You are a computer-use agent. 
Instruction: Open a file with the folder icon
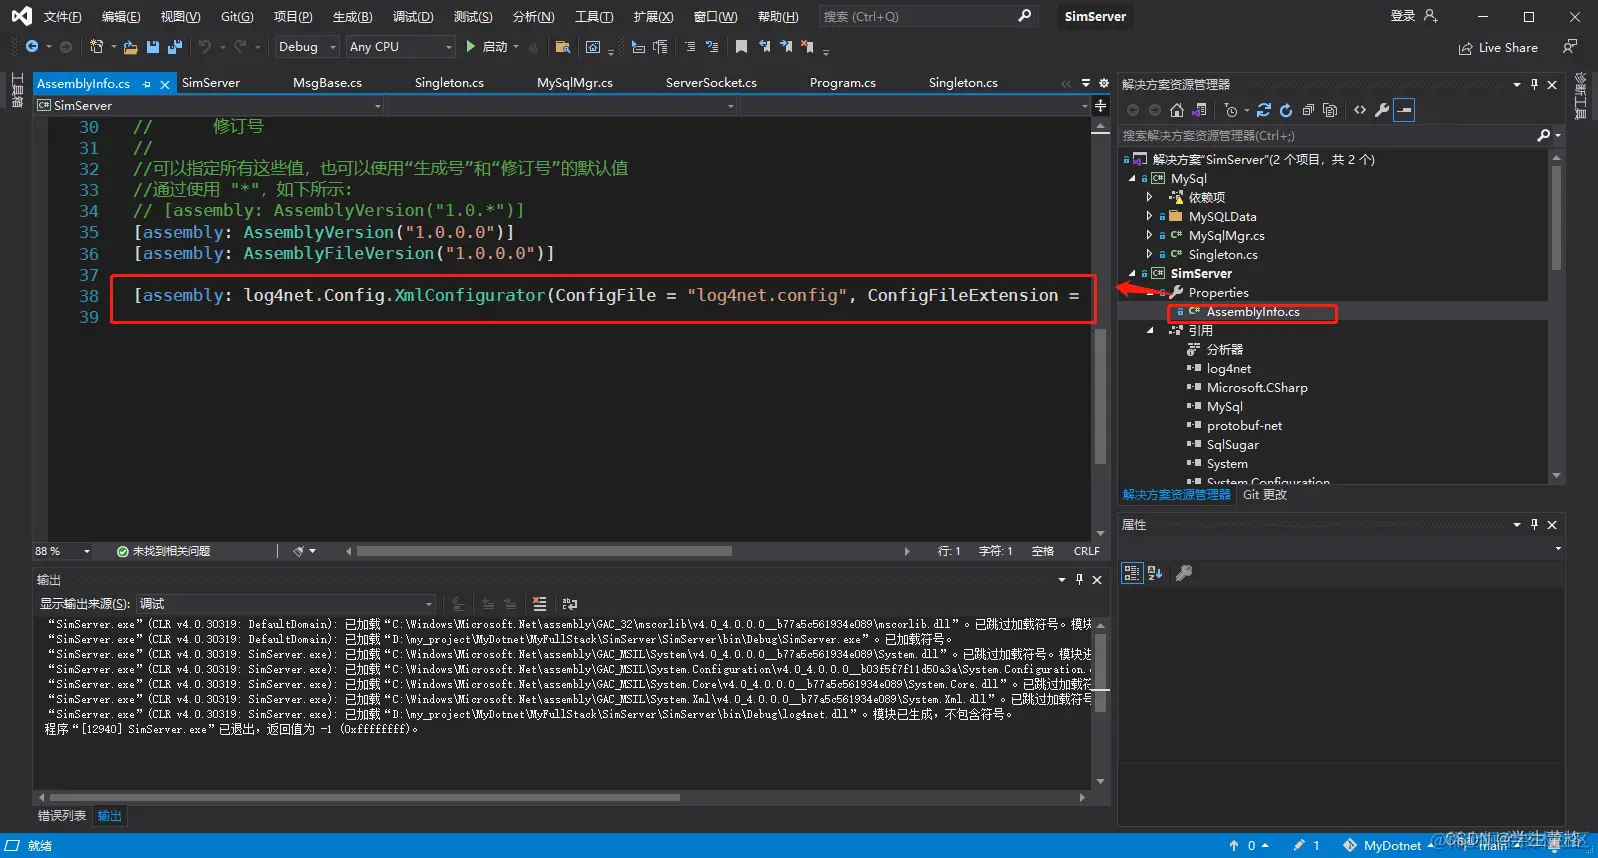[x=130, y=47]
